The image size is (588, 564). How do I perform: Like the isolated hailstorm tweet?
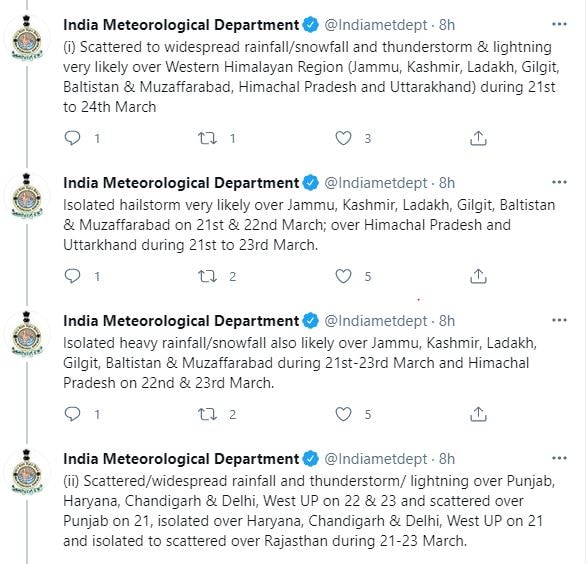pyautogui.click(x=343, y=276)
